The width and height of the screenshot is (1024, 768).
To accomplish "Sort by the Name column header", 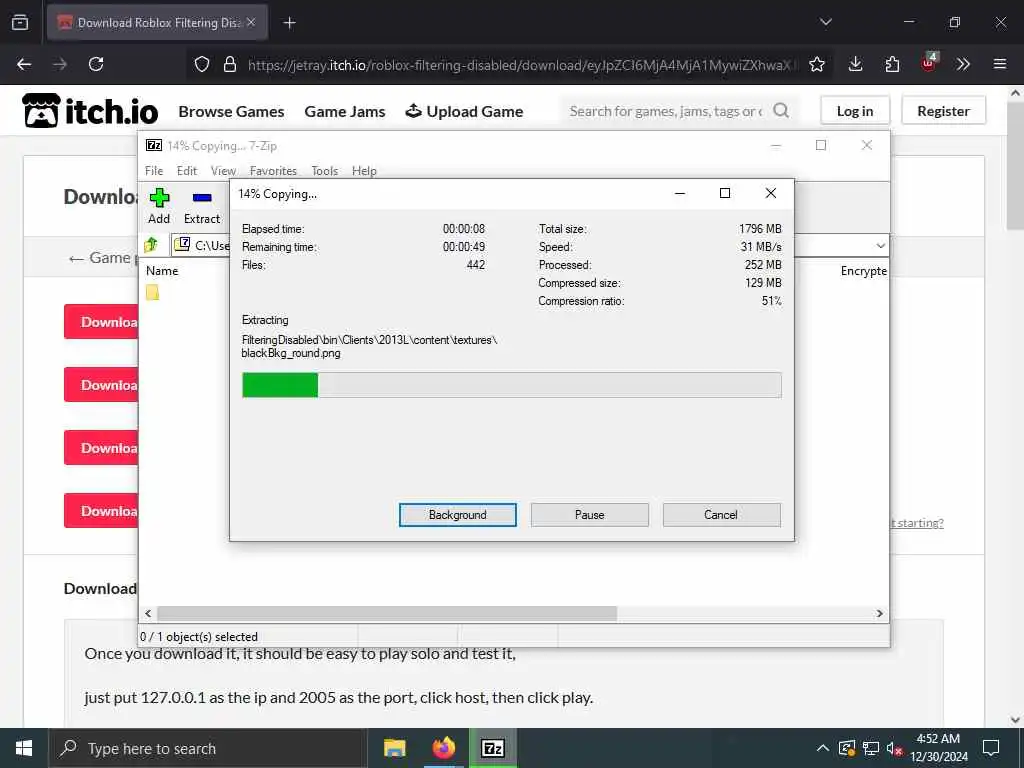I will click(163, 270).
